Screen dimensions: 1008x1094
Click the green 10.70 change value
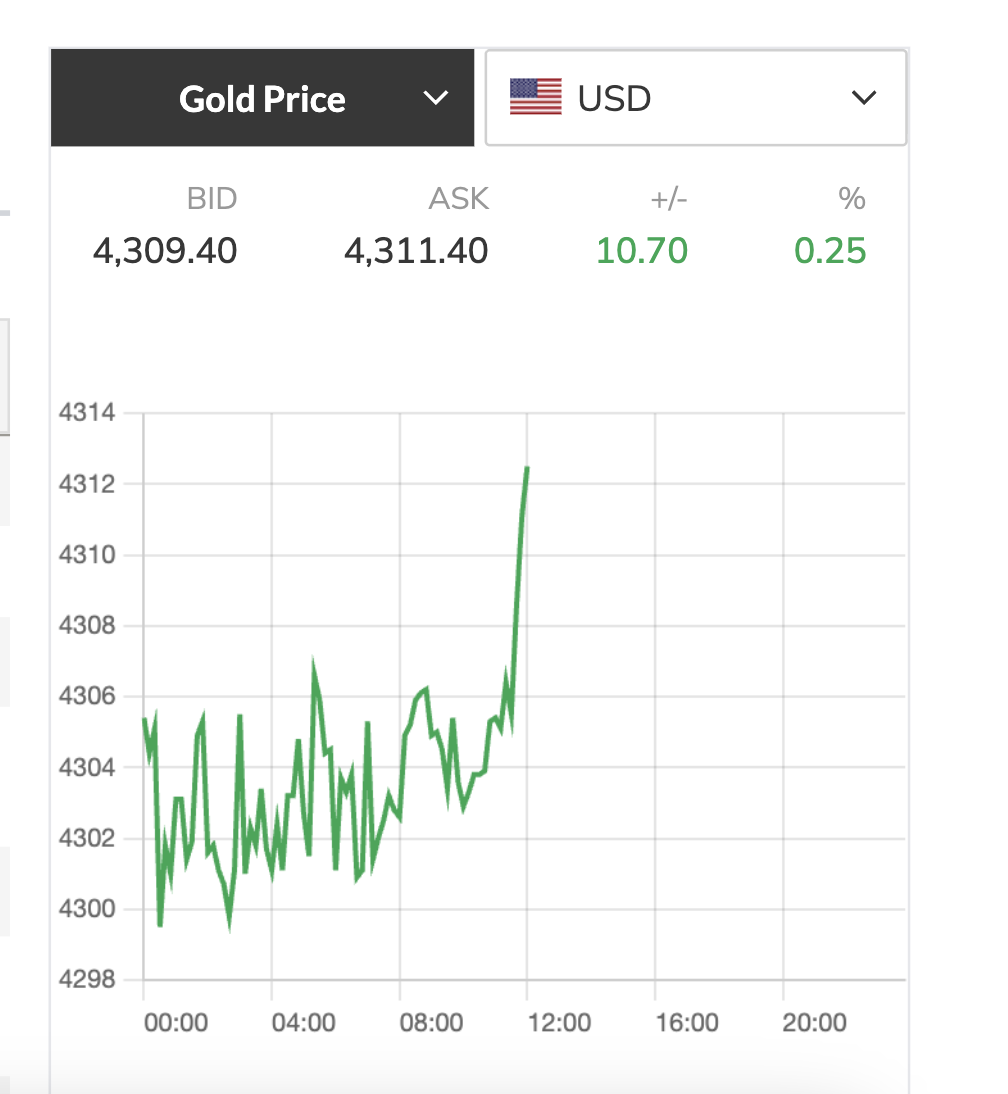(x=642, y=250)
